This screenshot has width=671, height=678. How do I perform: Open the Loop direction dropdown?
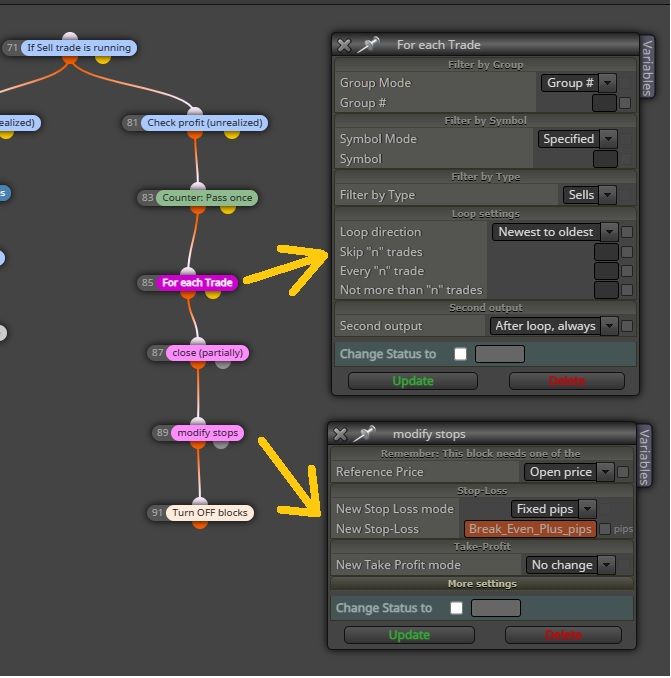(x=555, y=232)
